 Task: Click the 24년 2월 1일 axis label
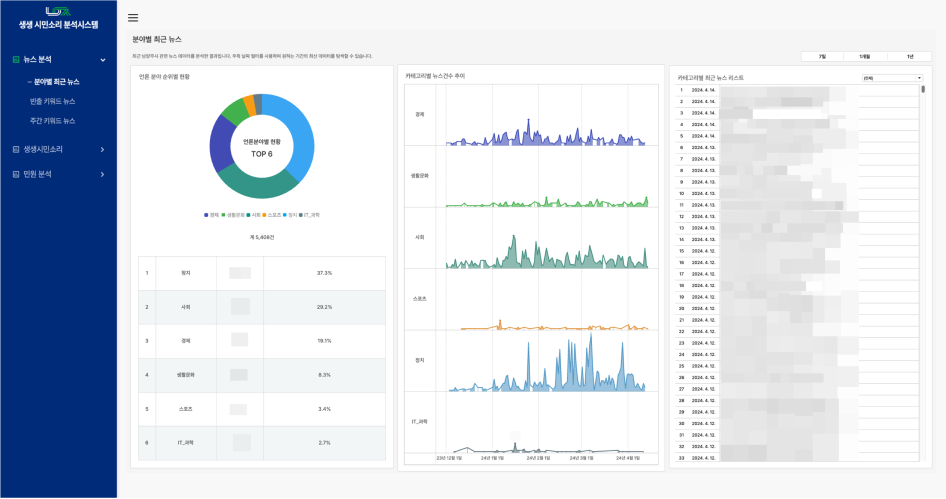(538, 458)
